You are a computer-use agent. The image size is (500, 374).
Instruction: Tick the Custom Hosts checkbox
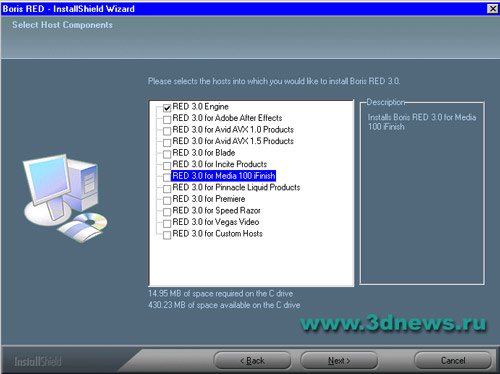[167, 235]
